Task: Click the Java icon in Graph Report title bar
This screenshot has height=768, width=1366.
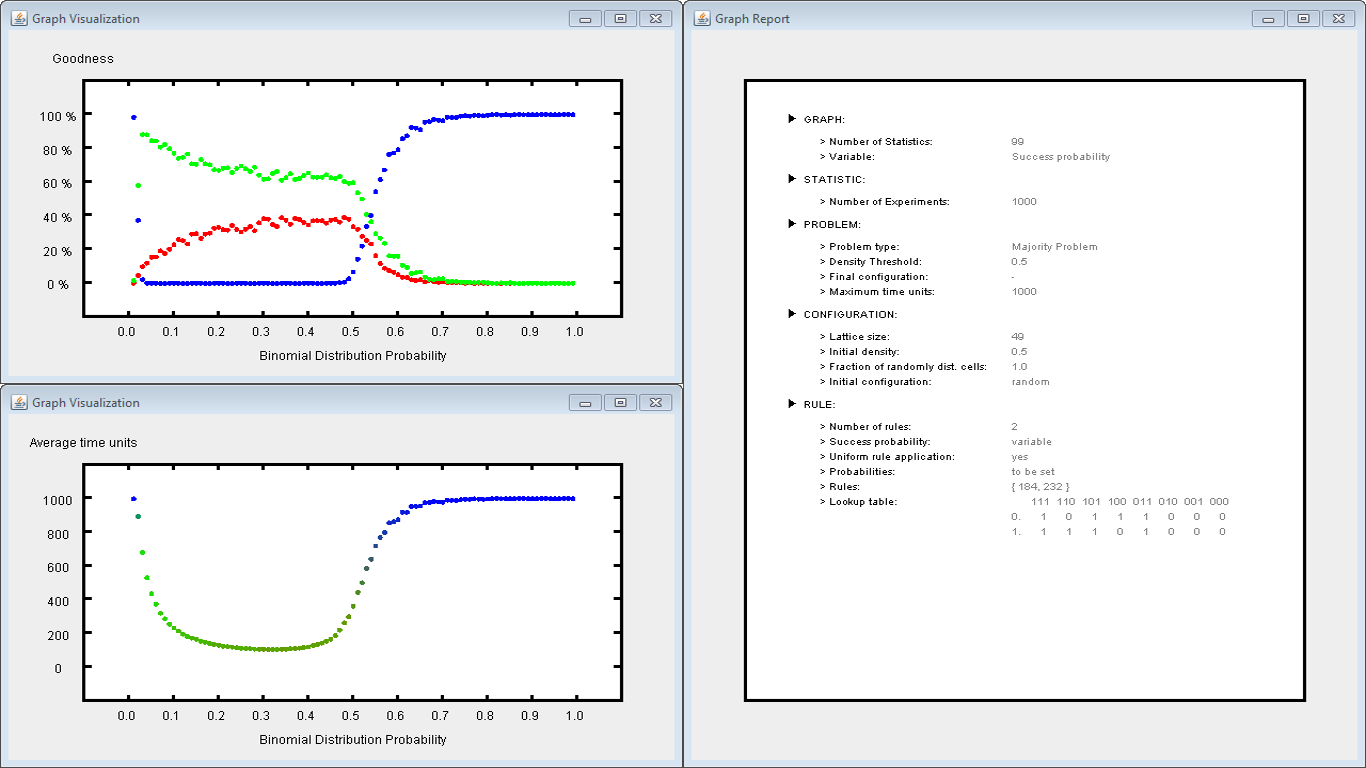Action: pos(702,19)
